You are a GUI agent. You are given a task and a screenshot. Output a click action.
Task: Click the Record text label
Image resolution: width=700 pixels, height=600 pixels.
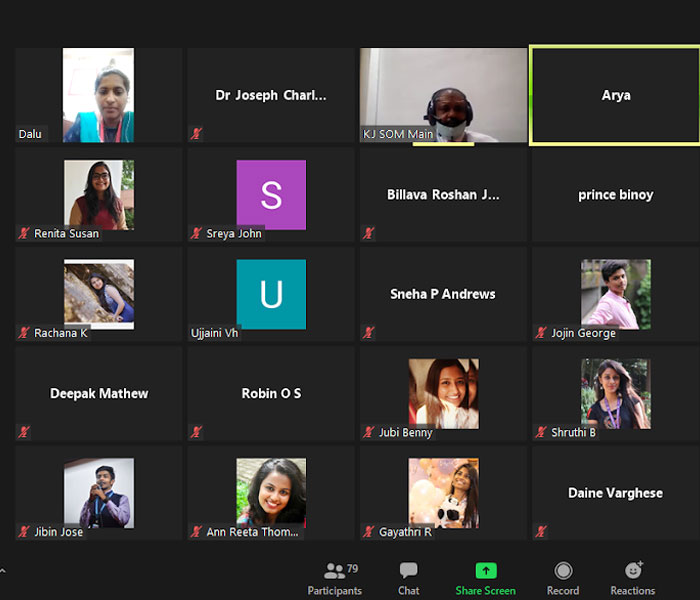[563, 591]
